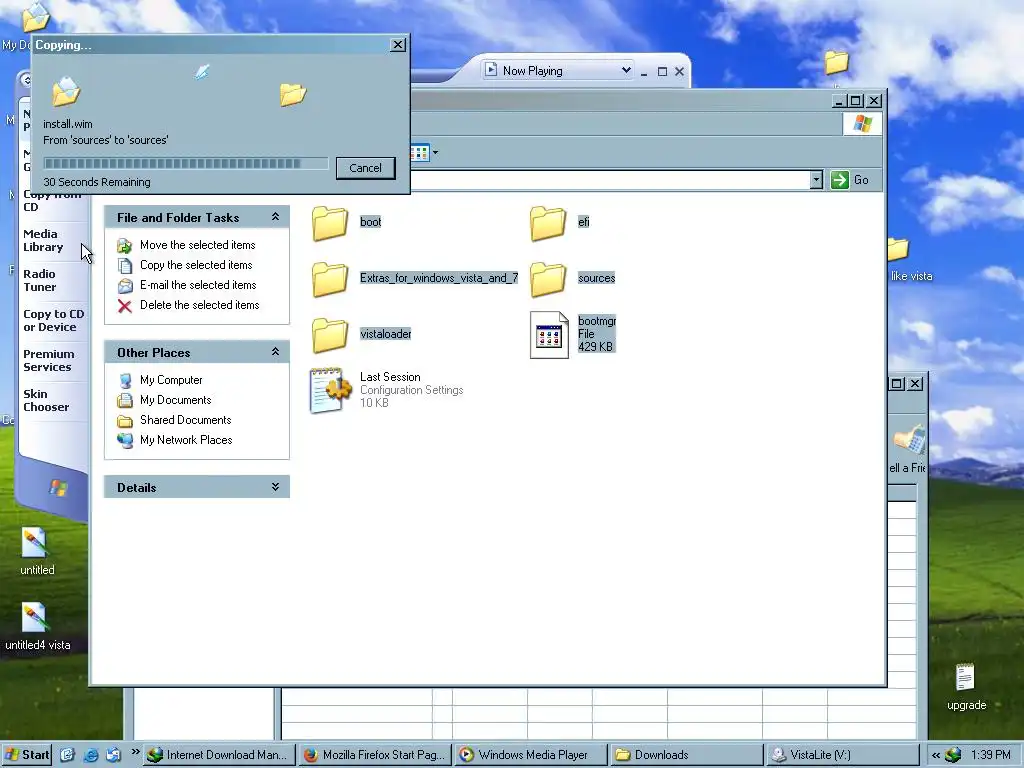The width and height of the screenshot is (1024, 768).
Task: Open Skin Chooser in Media Player
Action: click(x=46, y=400)
